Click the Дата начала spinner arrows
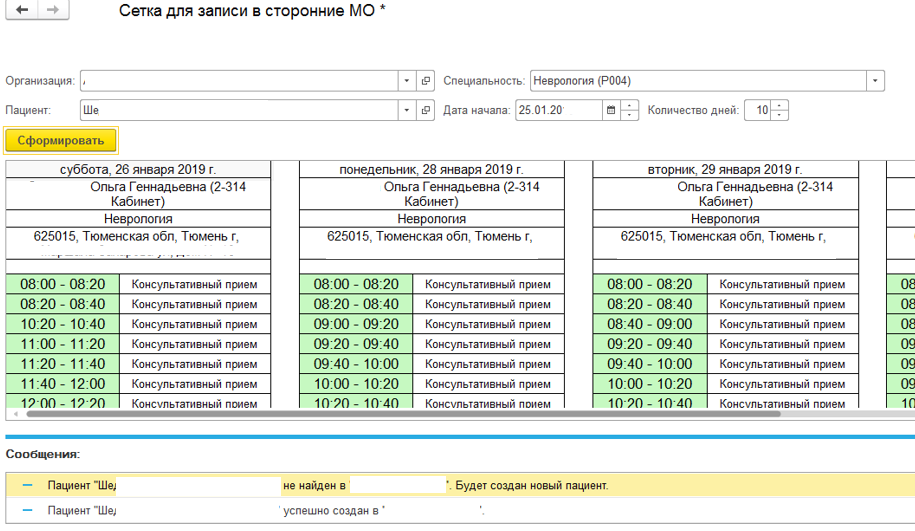915x531 pixels. [630, 110]
